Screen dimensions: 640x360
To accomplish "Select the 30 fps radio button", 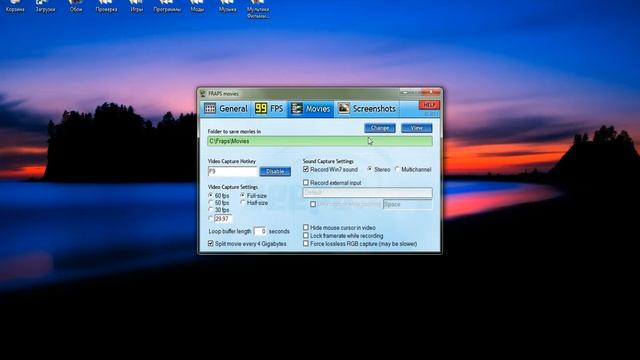I will (x=211, y=210).
